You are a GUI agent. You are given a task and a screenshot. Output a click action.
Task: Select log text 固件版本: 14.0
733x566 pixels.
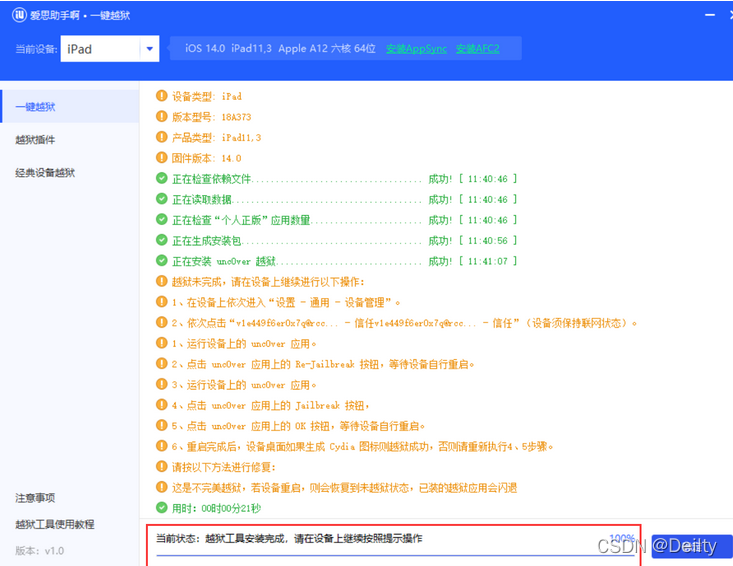click(207, 158)
